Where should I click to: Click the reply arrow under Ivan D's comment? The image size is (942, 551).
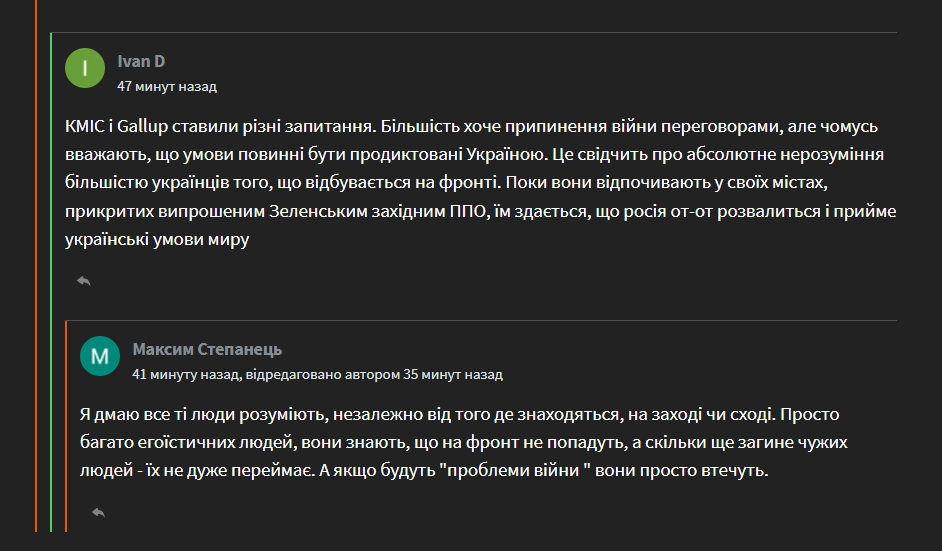[x=84, y=281]
